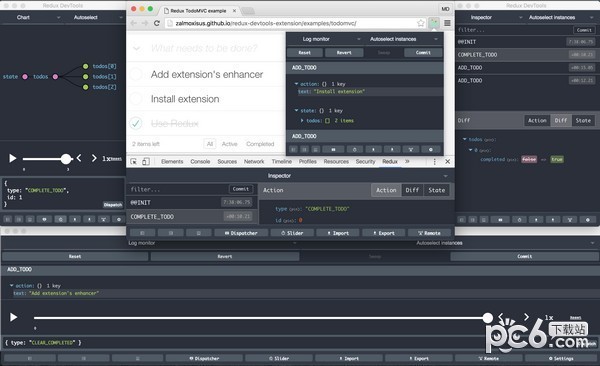Open Chrome hamburger menu
Viewport: 600px width, 366px height.
pyautogui.click(x=447, y=23)
